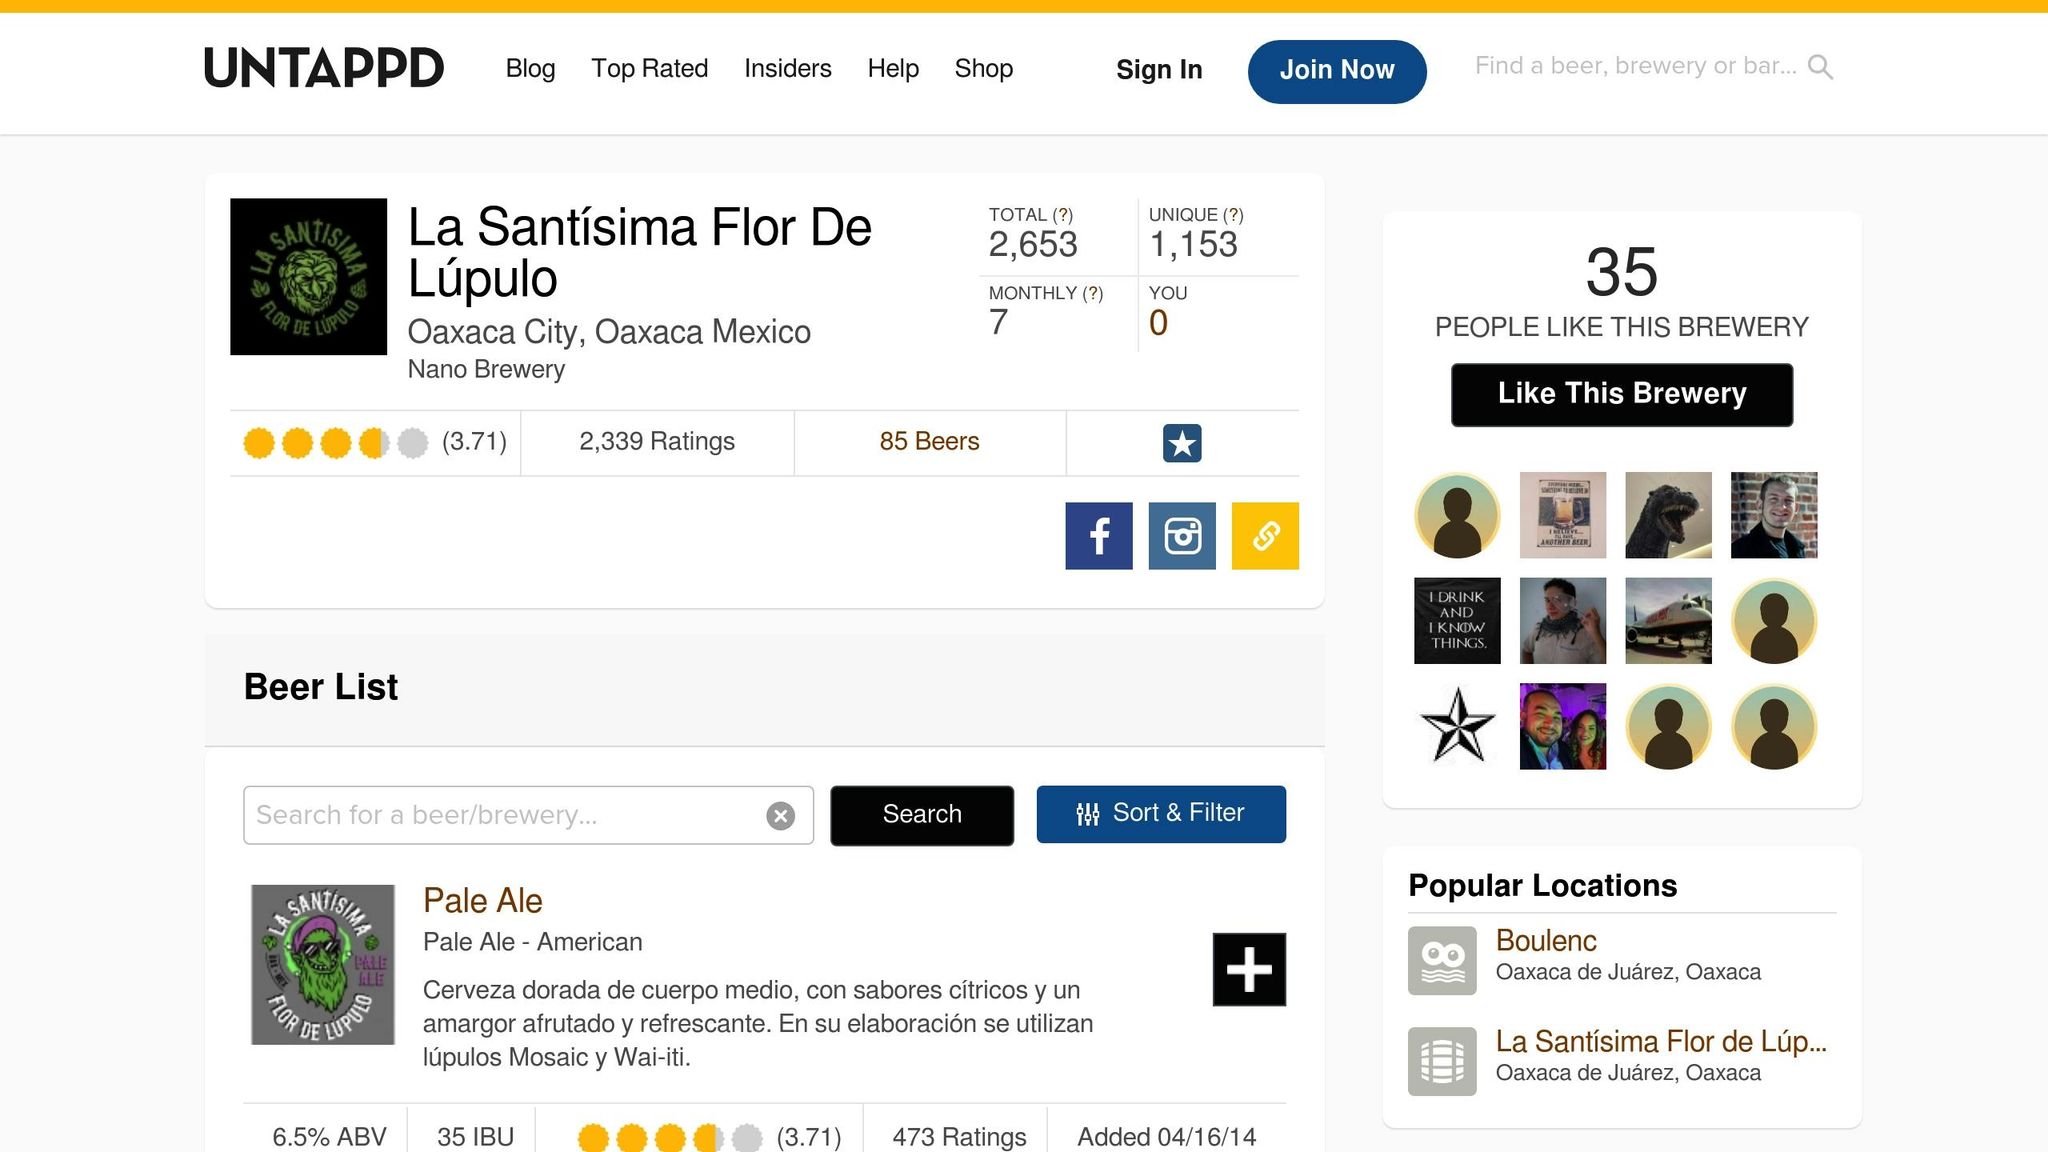Click the brewery star rating (3.71)
The height and width of the screenshot is (1152, 2048).
375,442
